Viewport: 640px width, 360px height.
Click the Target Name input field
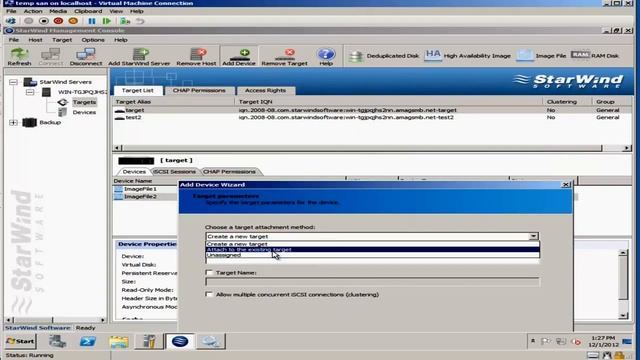pyautogui.click(x=372, y=282)
